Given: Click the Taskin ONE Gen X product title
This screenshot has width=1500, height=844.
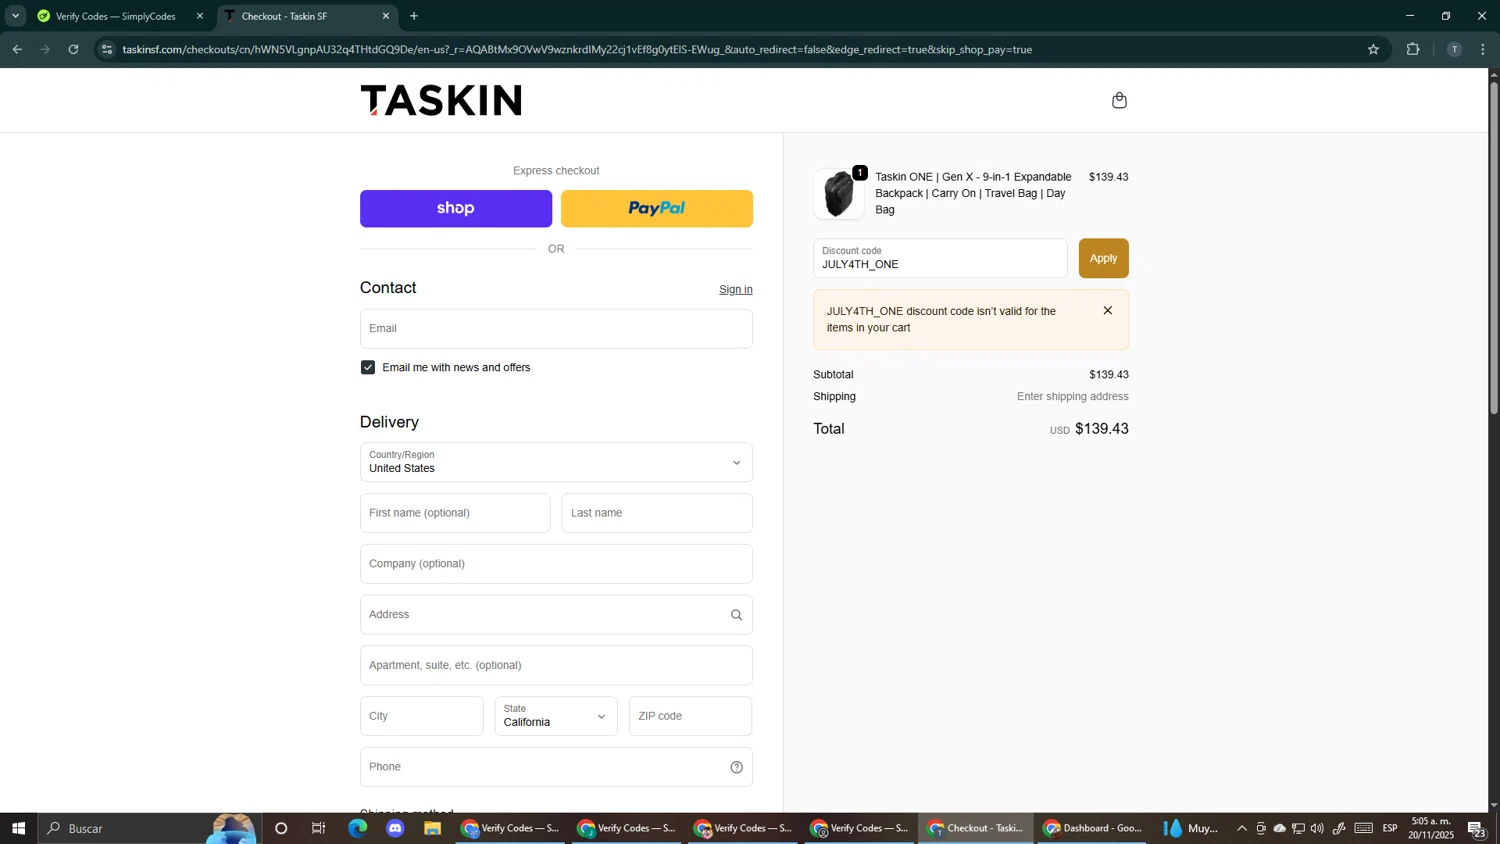Looking at the screenshot, I should [973, 193].
